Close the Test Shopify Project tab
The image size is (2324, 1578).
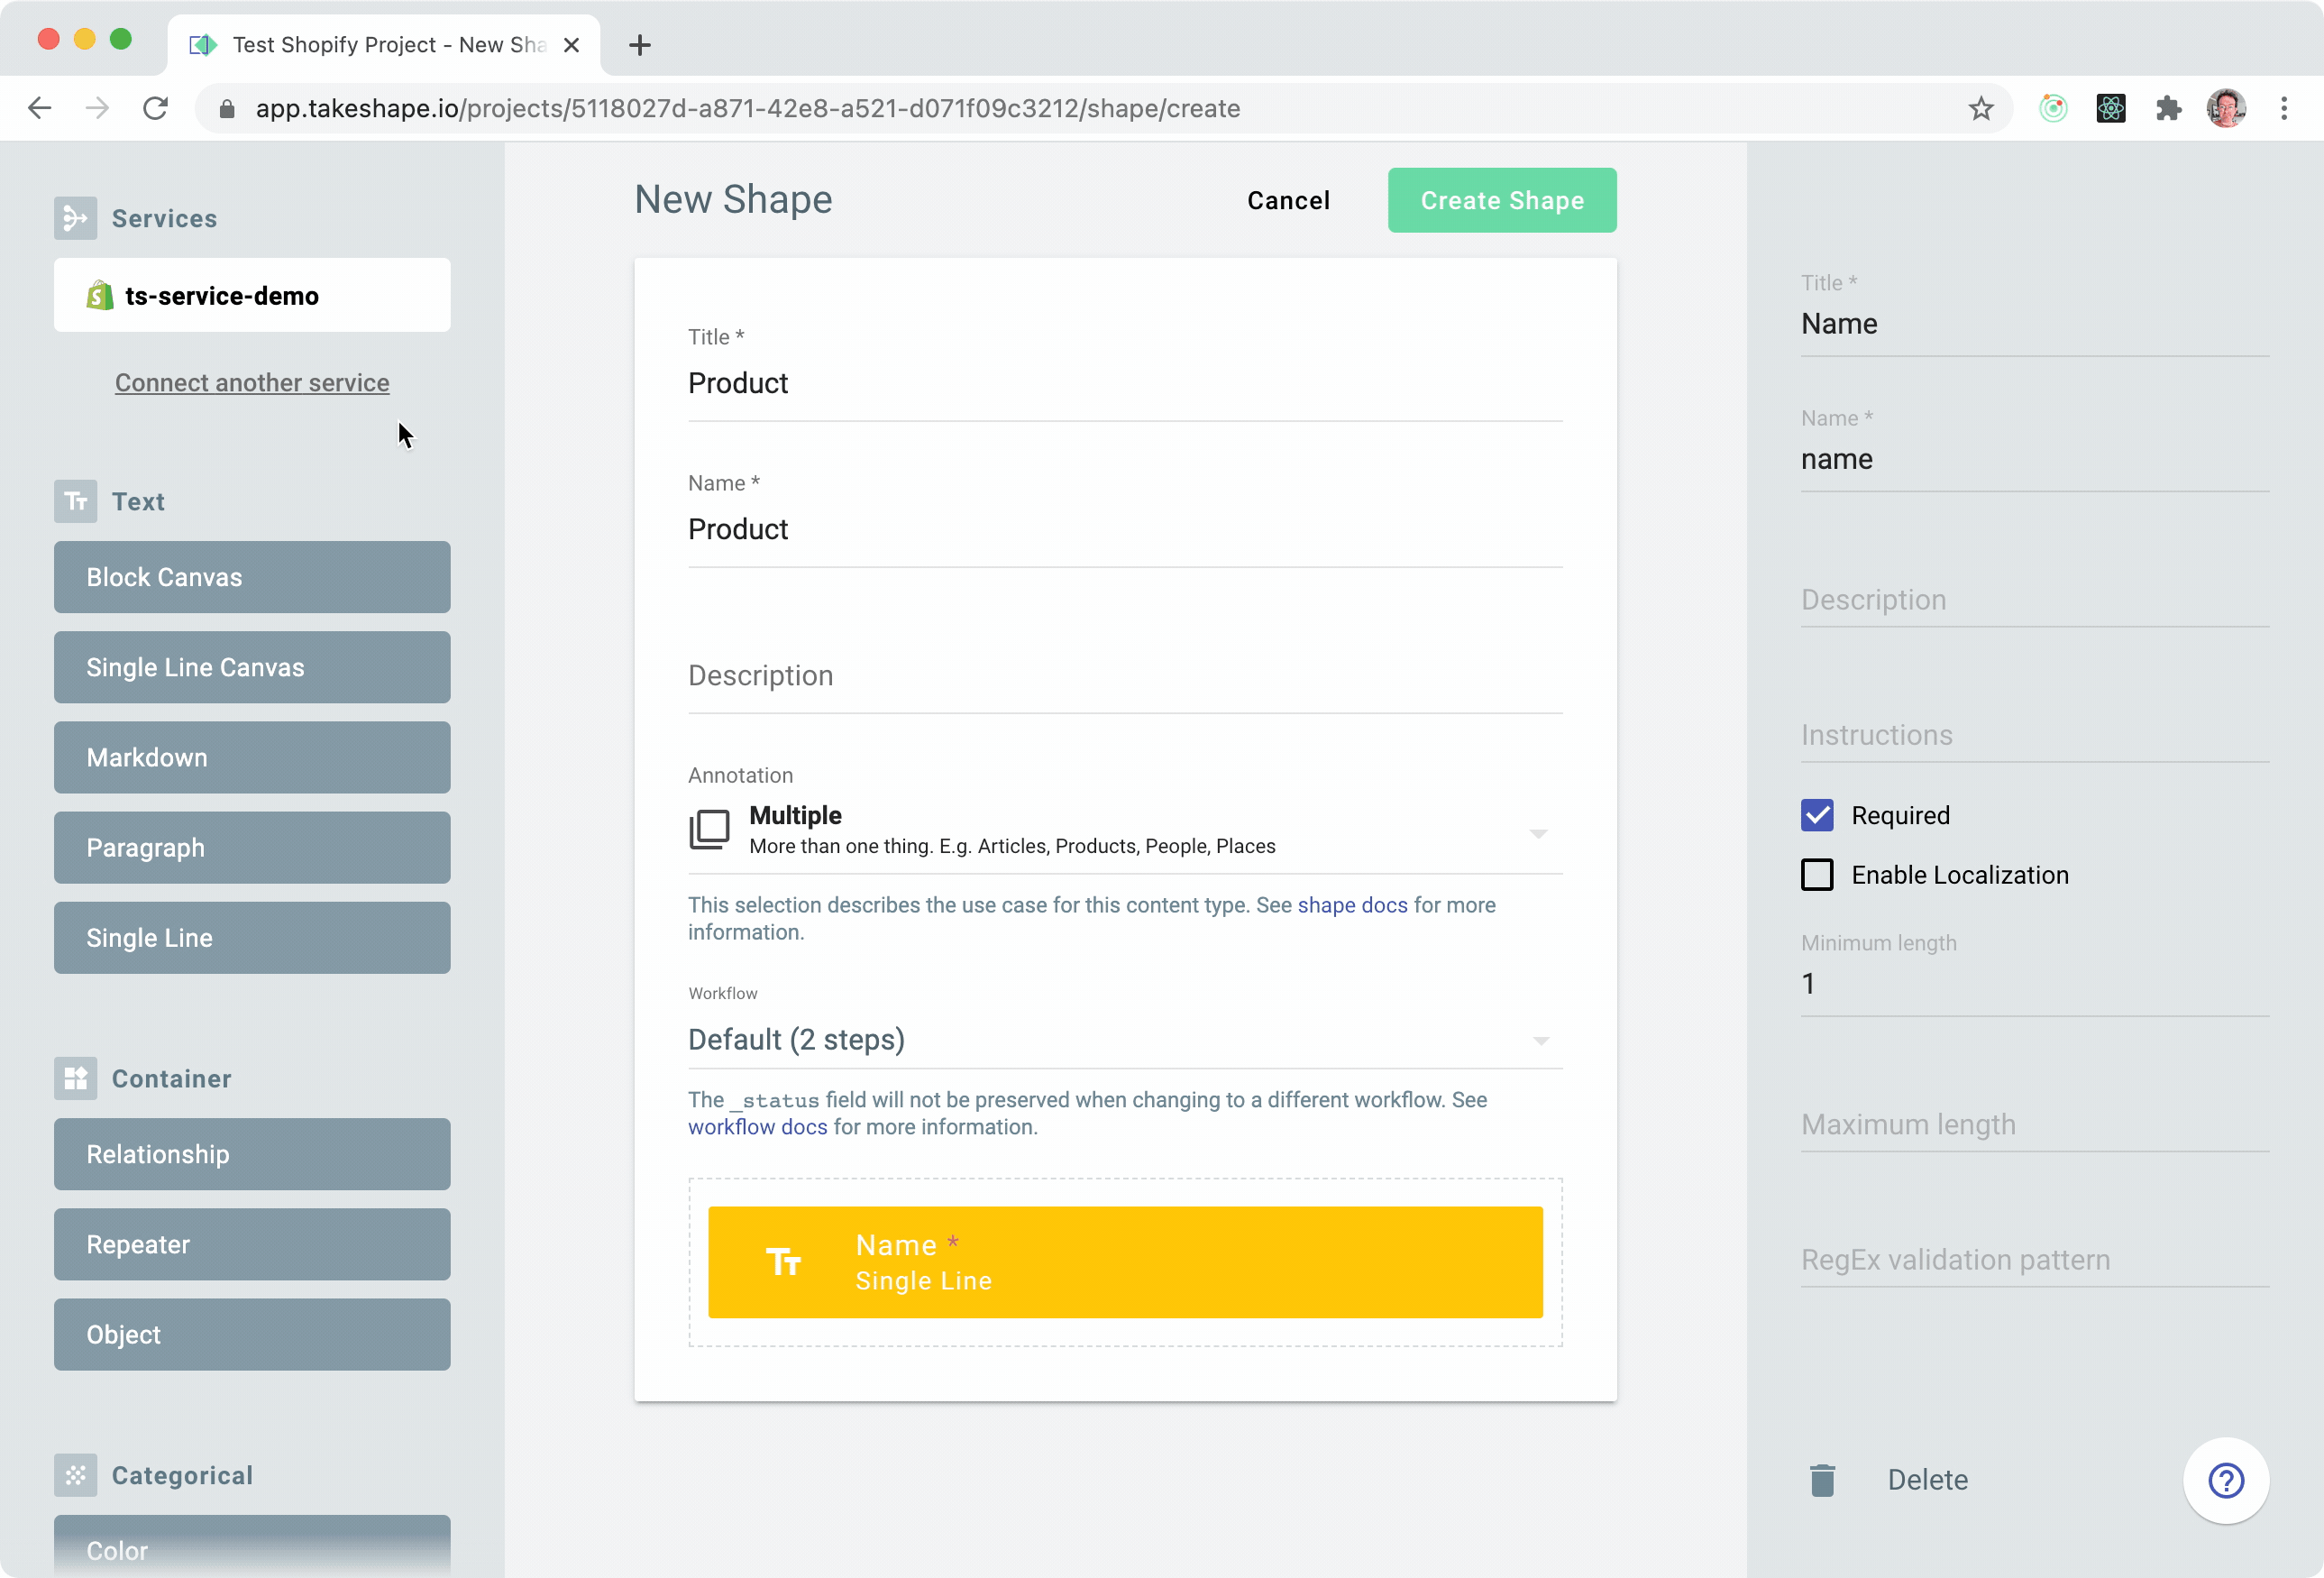pyautogui.click(x=571, y=45)
